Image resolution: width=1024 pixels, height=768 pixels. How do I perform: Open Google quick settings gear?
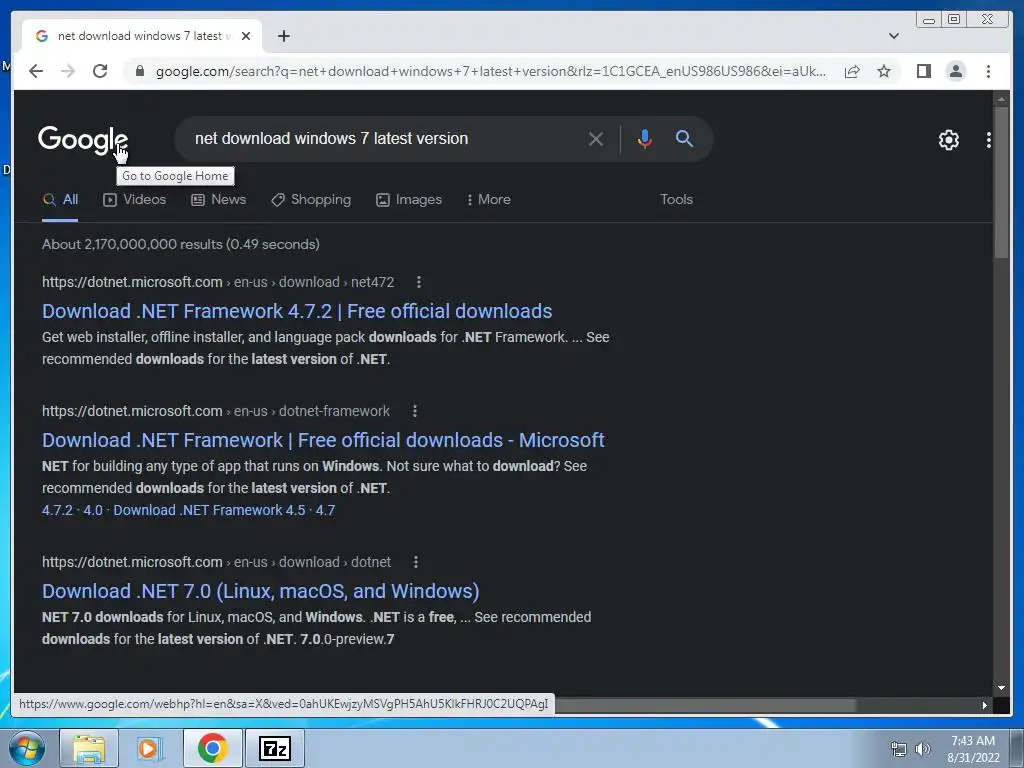pyautogui.click(x=948, y=140)
